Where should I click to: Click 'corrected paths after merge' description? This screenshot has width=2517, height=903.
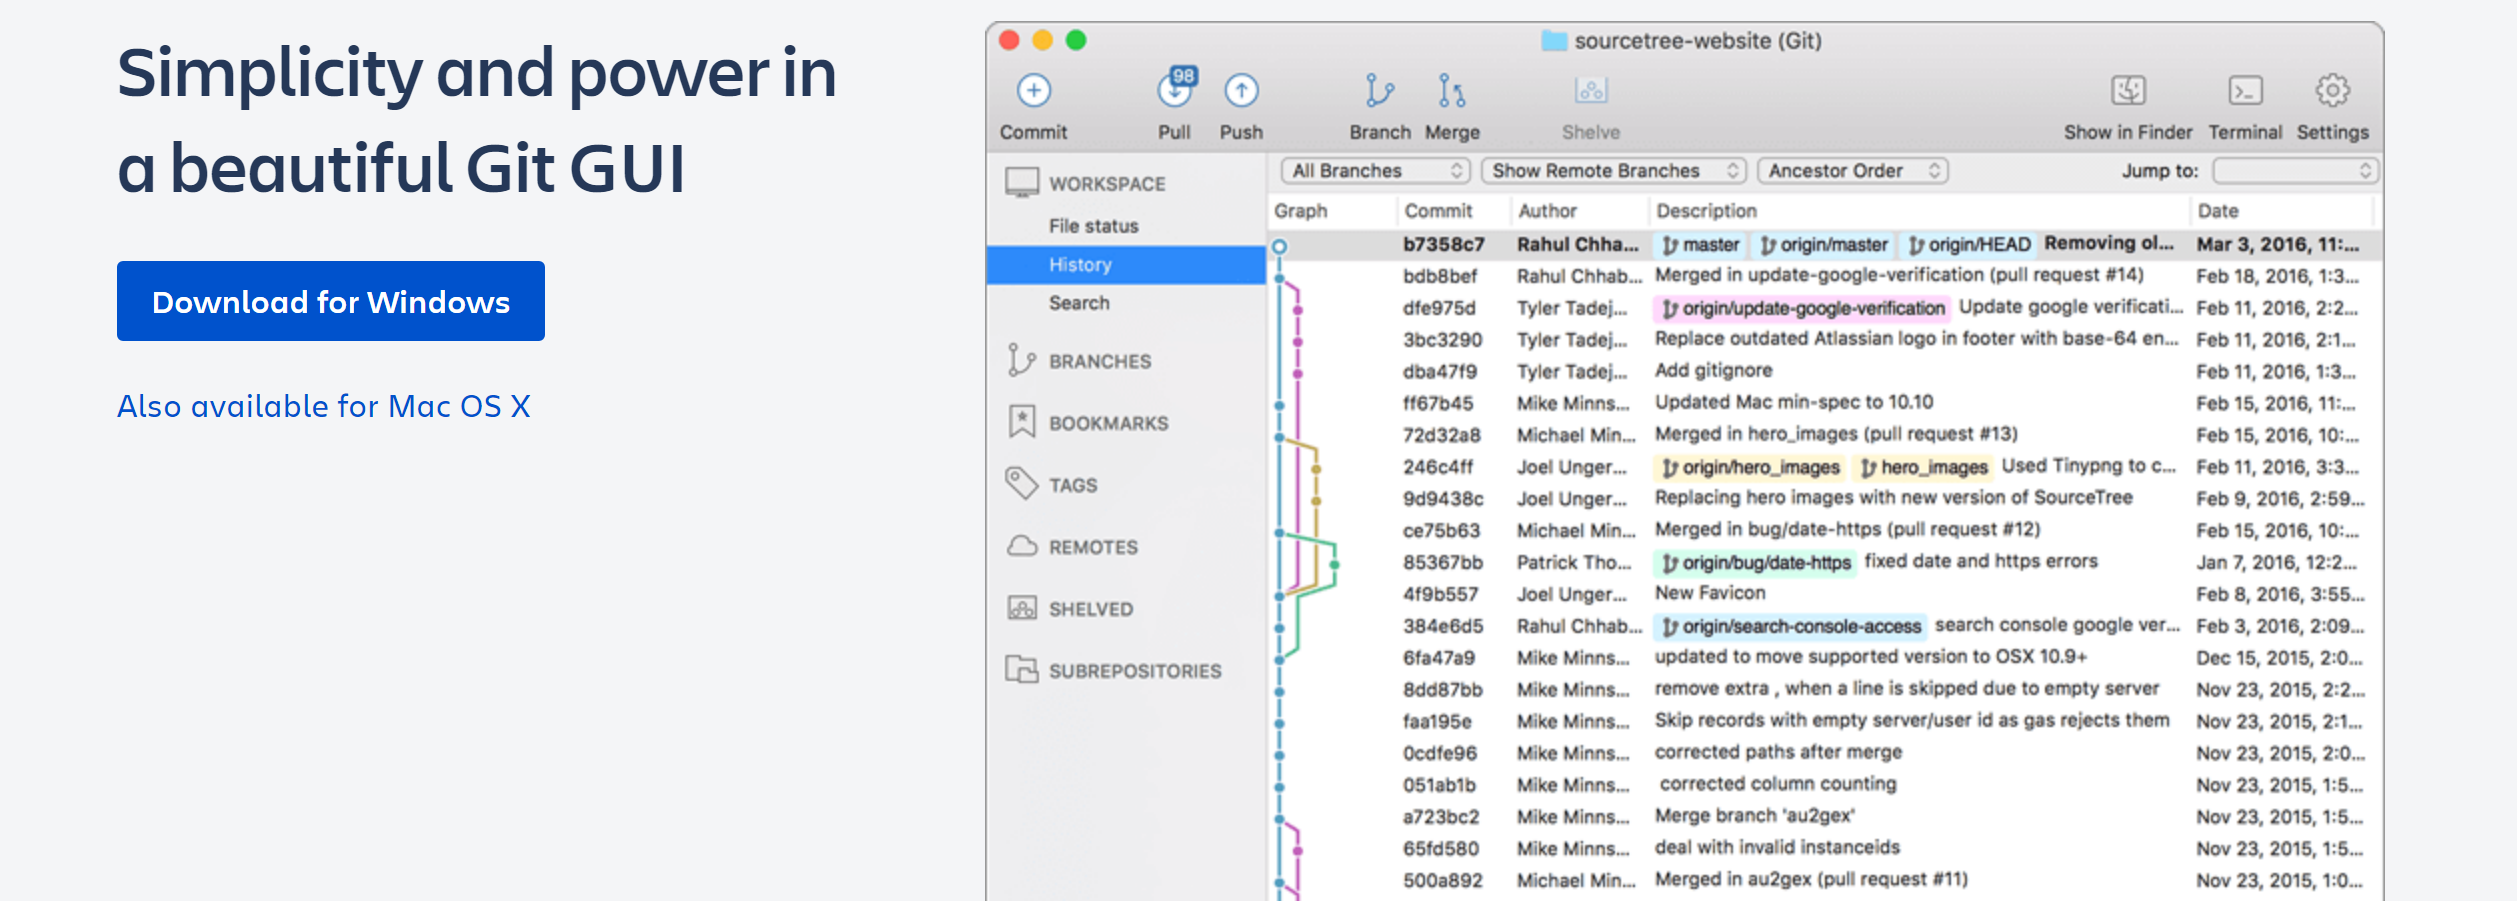click(x=1778, y=752)
